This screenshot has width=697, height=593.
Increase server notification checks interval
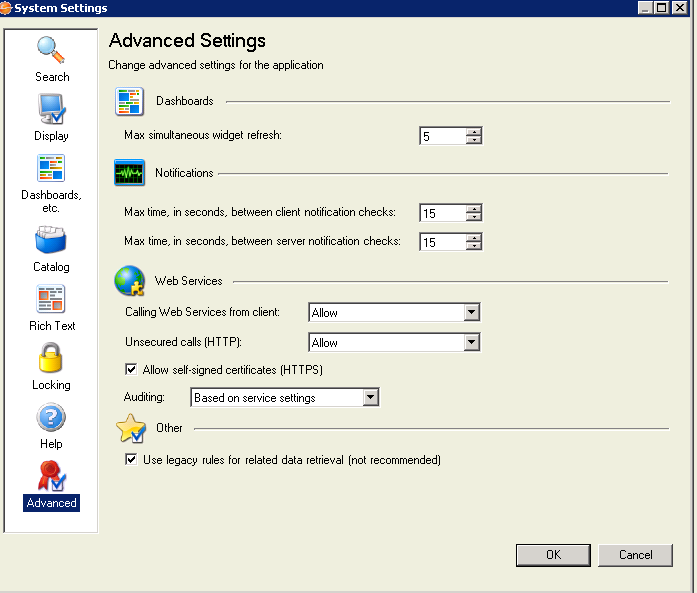coord(474,237)
